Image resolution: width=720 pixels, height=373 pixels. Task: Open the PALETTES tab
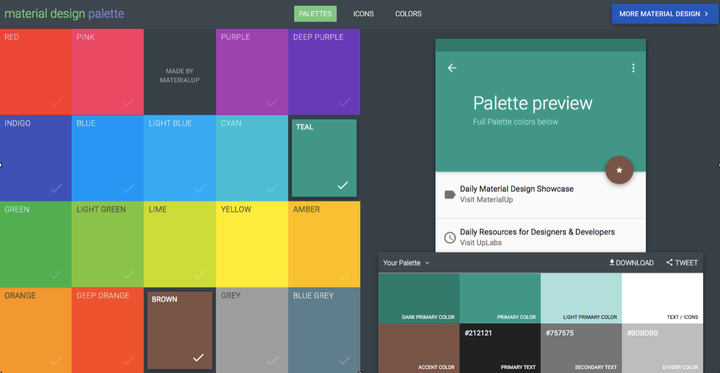coord(315,14)
